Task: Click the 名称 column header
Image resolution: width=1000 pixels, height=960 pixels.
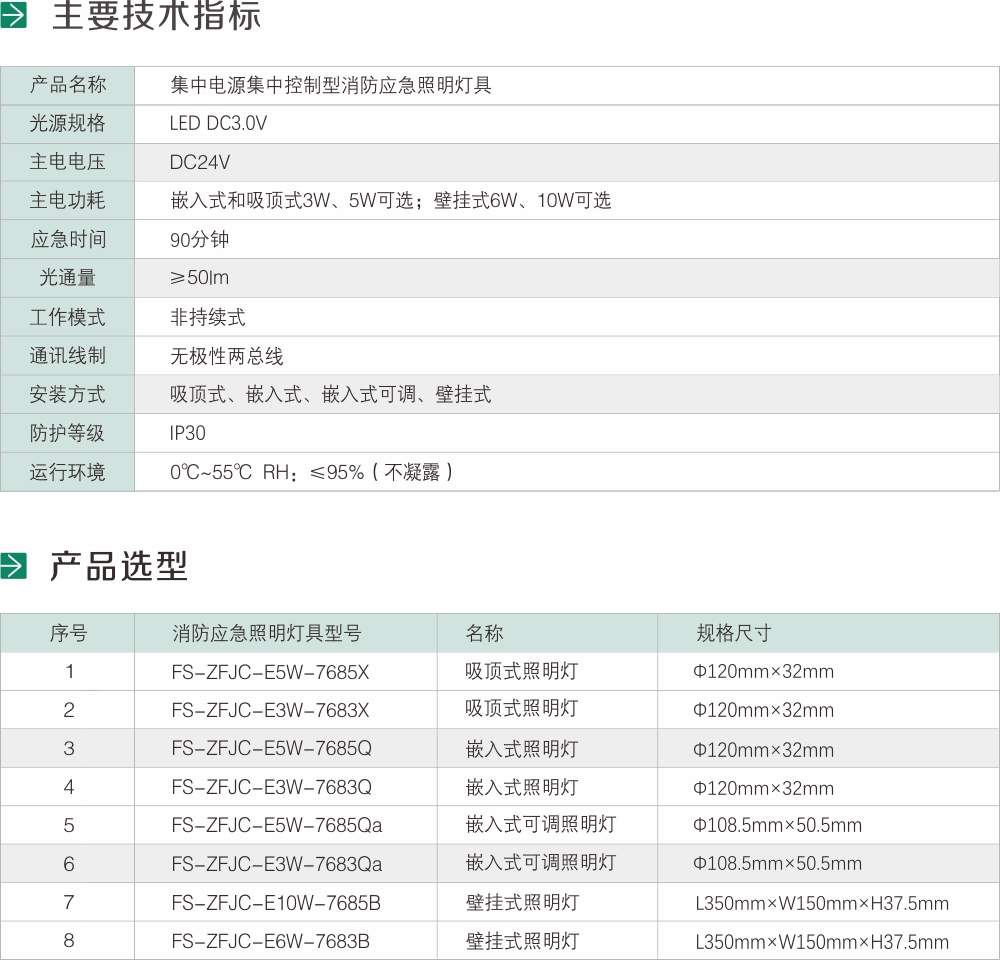Action: (484, 633)
